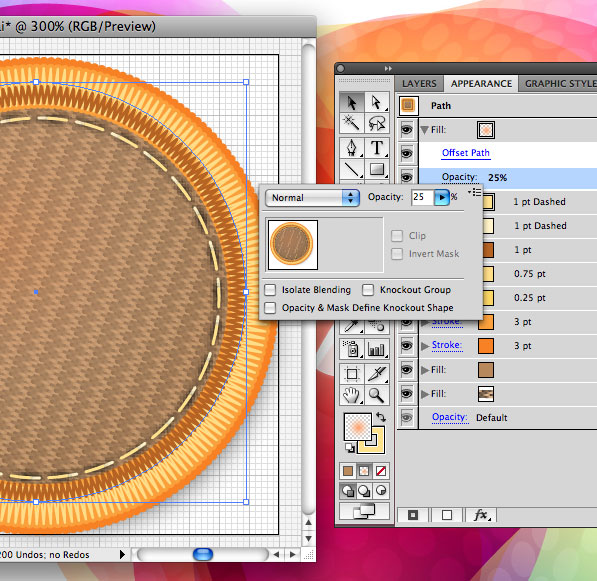The height and width of the screenshot is (581, 597).
Task: Open the status bar popup arrow
Action: click(122, 554)
